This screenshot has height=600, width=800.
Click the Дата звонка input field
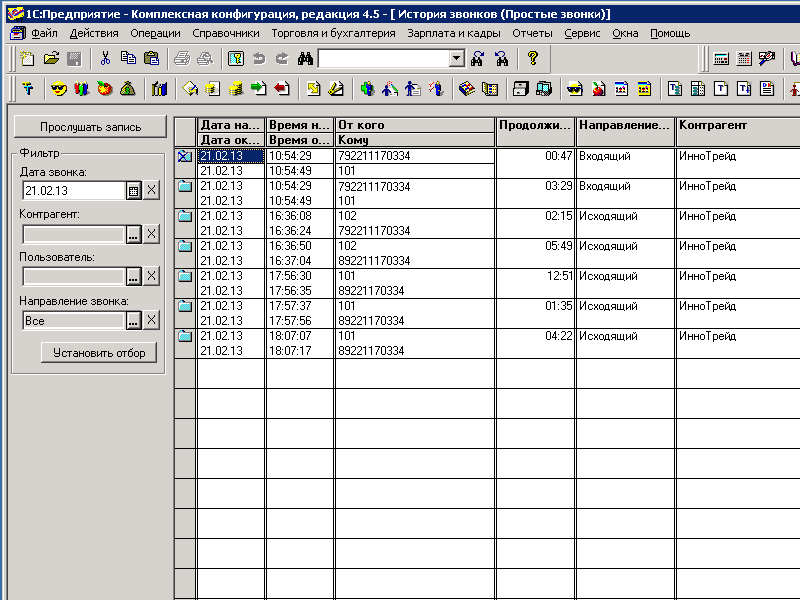tap(74, 191)
